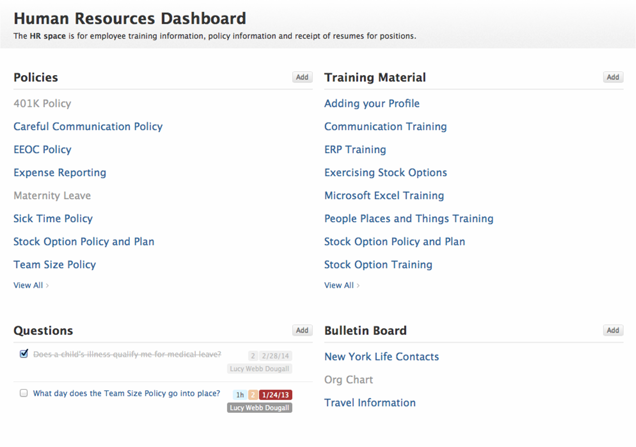This screenshot has width=636, height=447.
Task: Open question about Team Size Policy date
Action: [126, 393]
